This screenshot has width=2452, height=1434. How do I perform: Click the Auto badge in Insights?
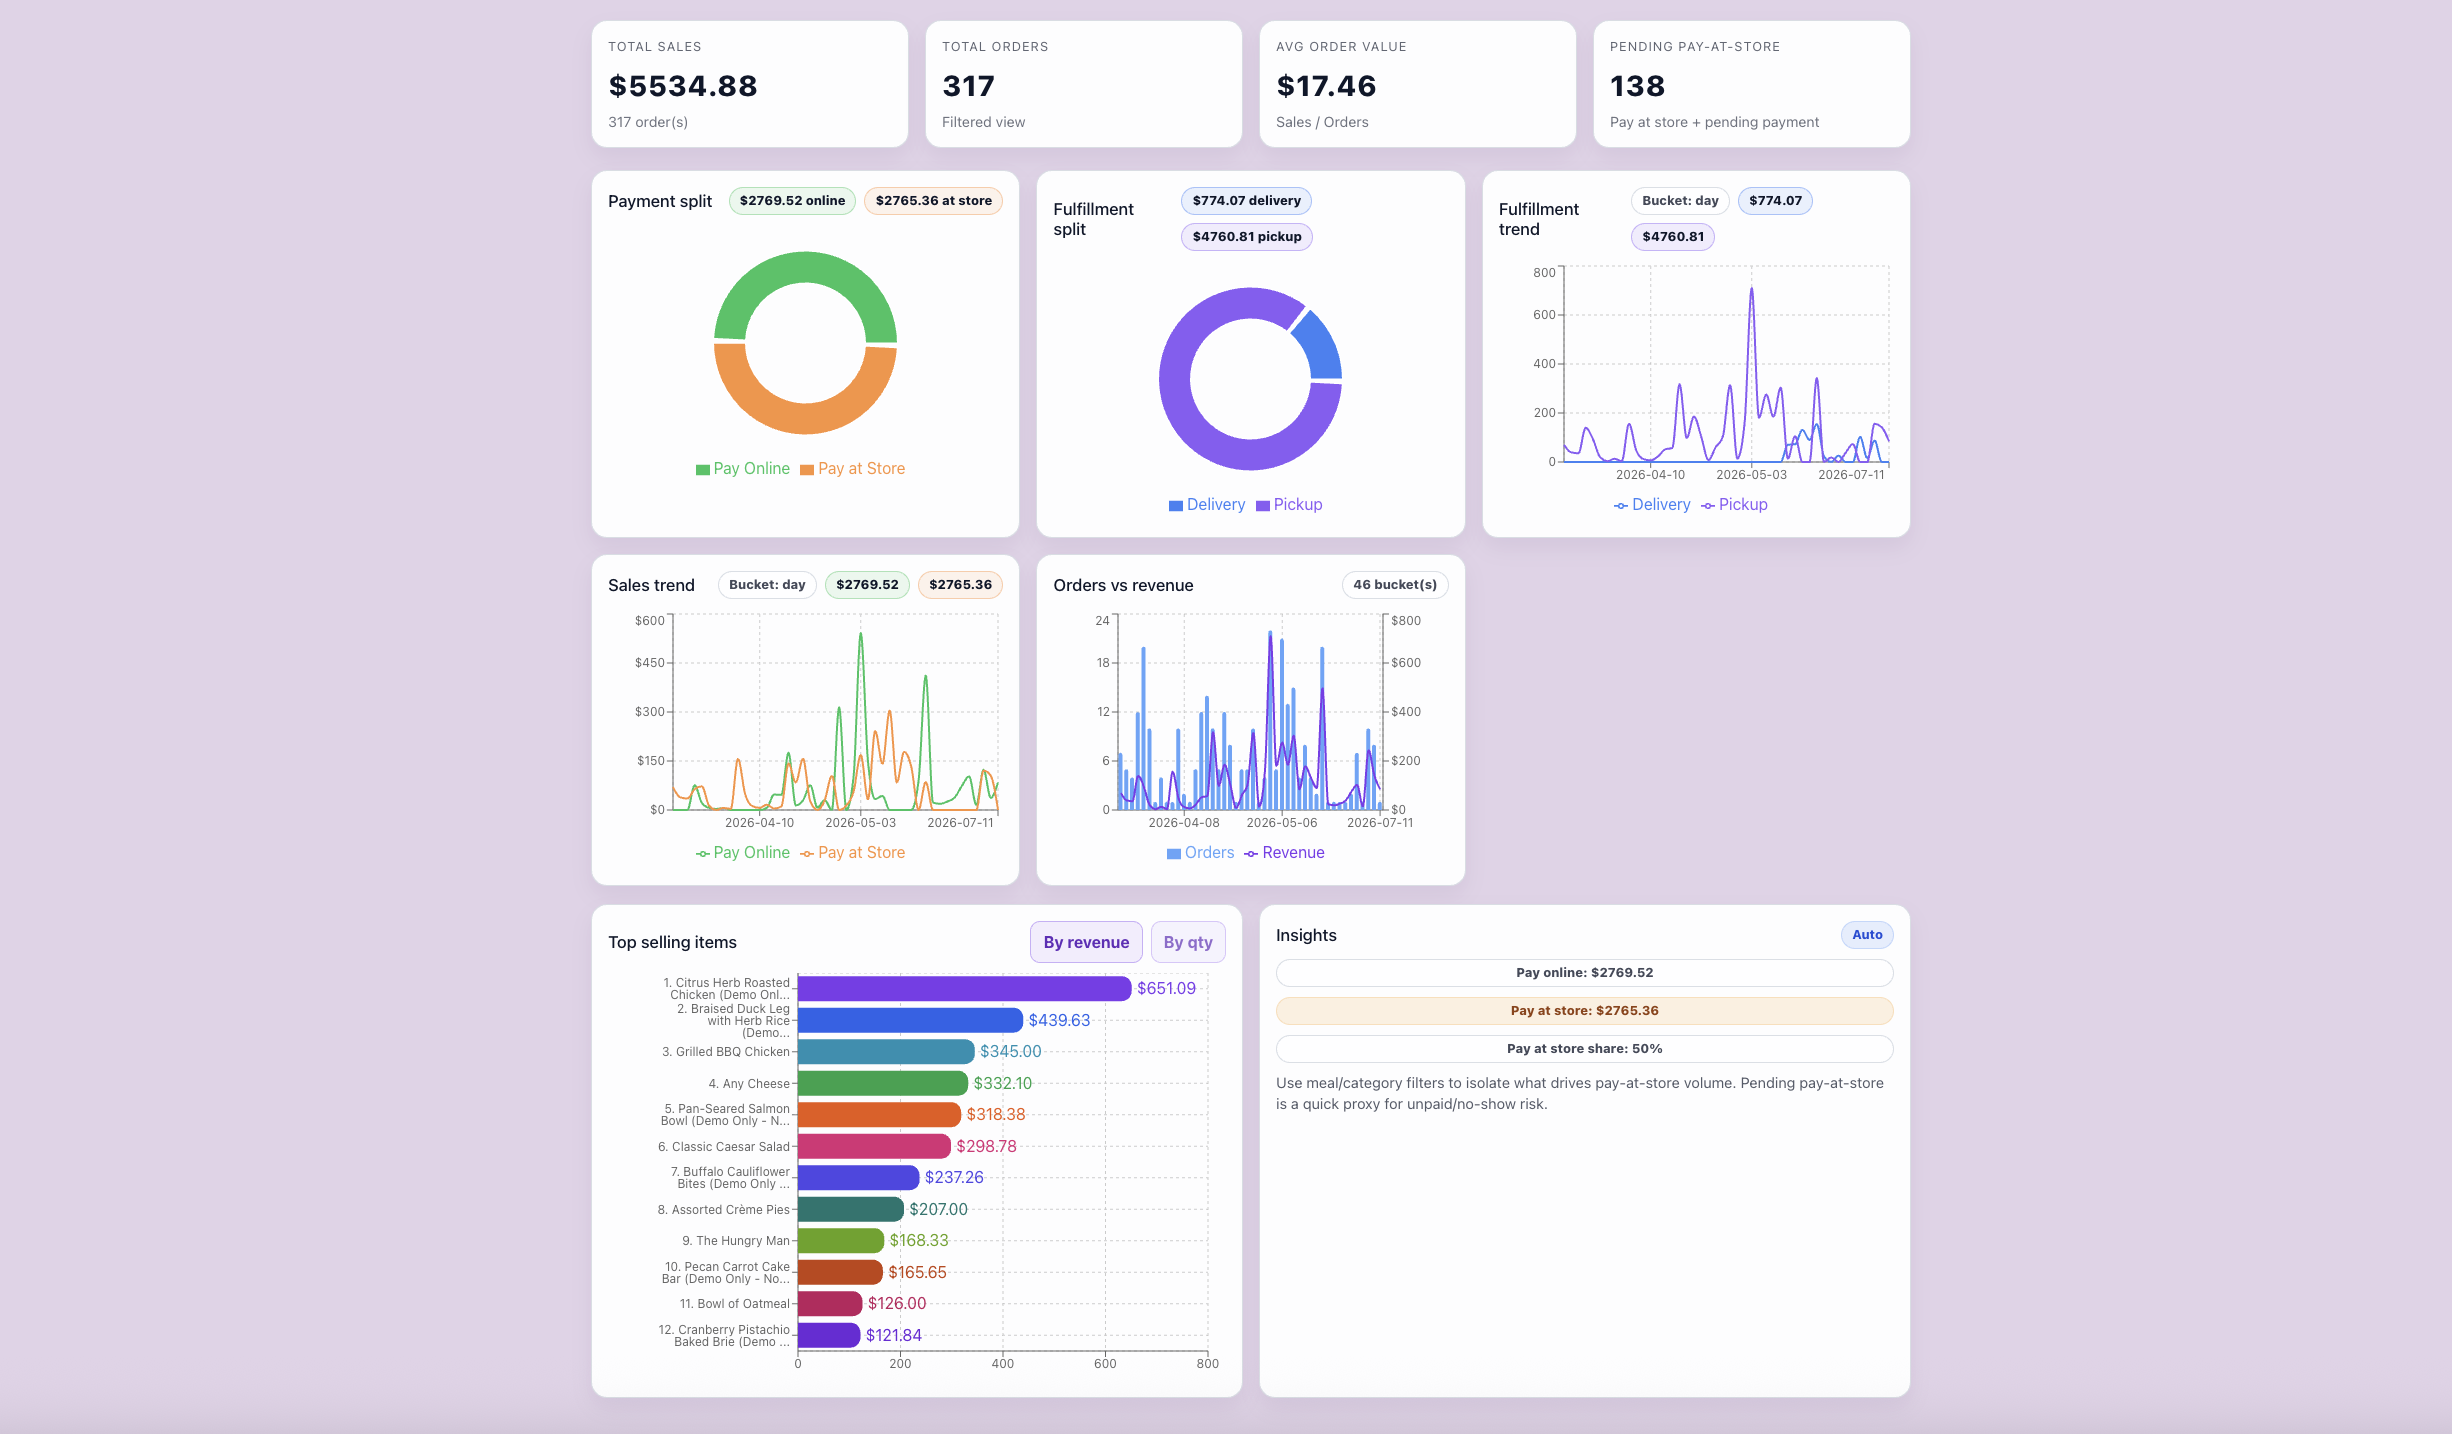(1867, 934)
